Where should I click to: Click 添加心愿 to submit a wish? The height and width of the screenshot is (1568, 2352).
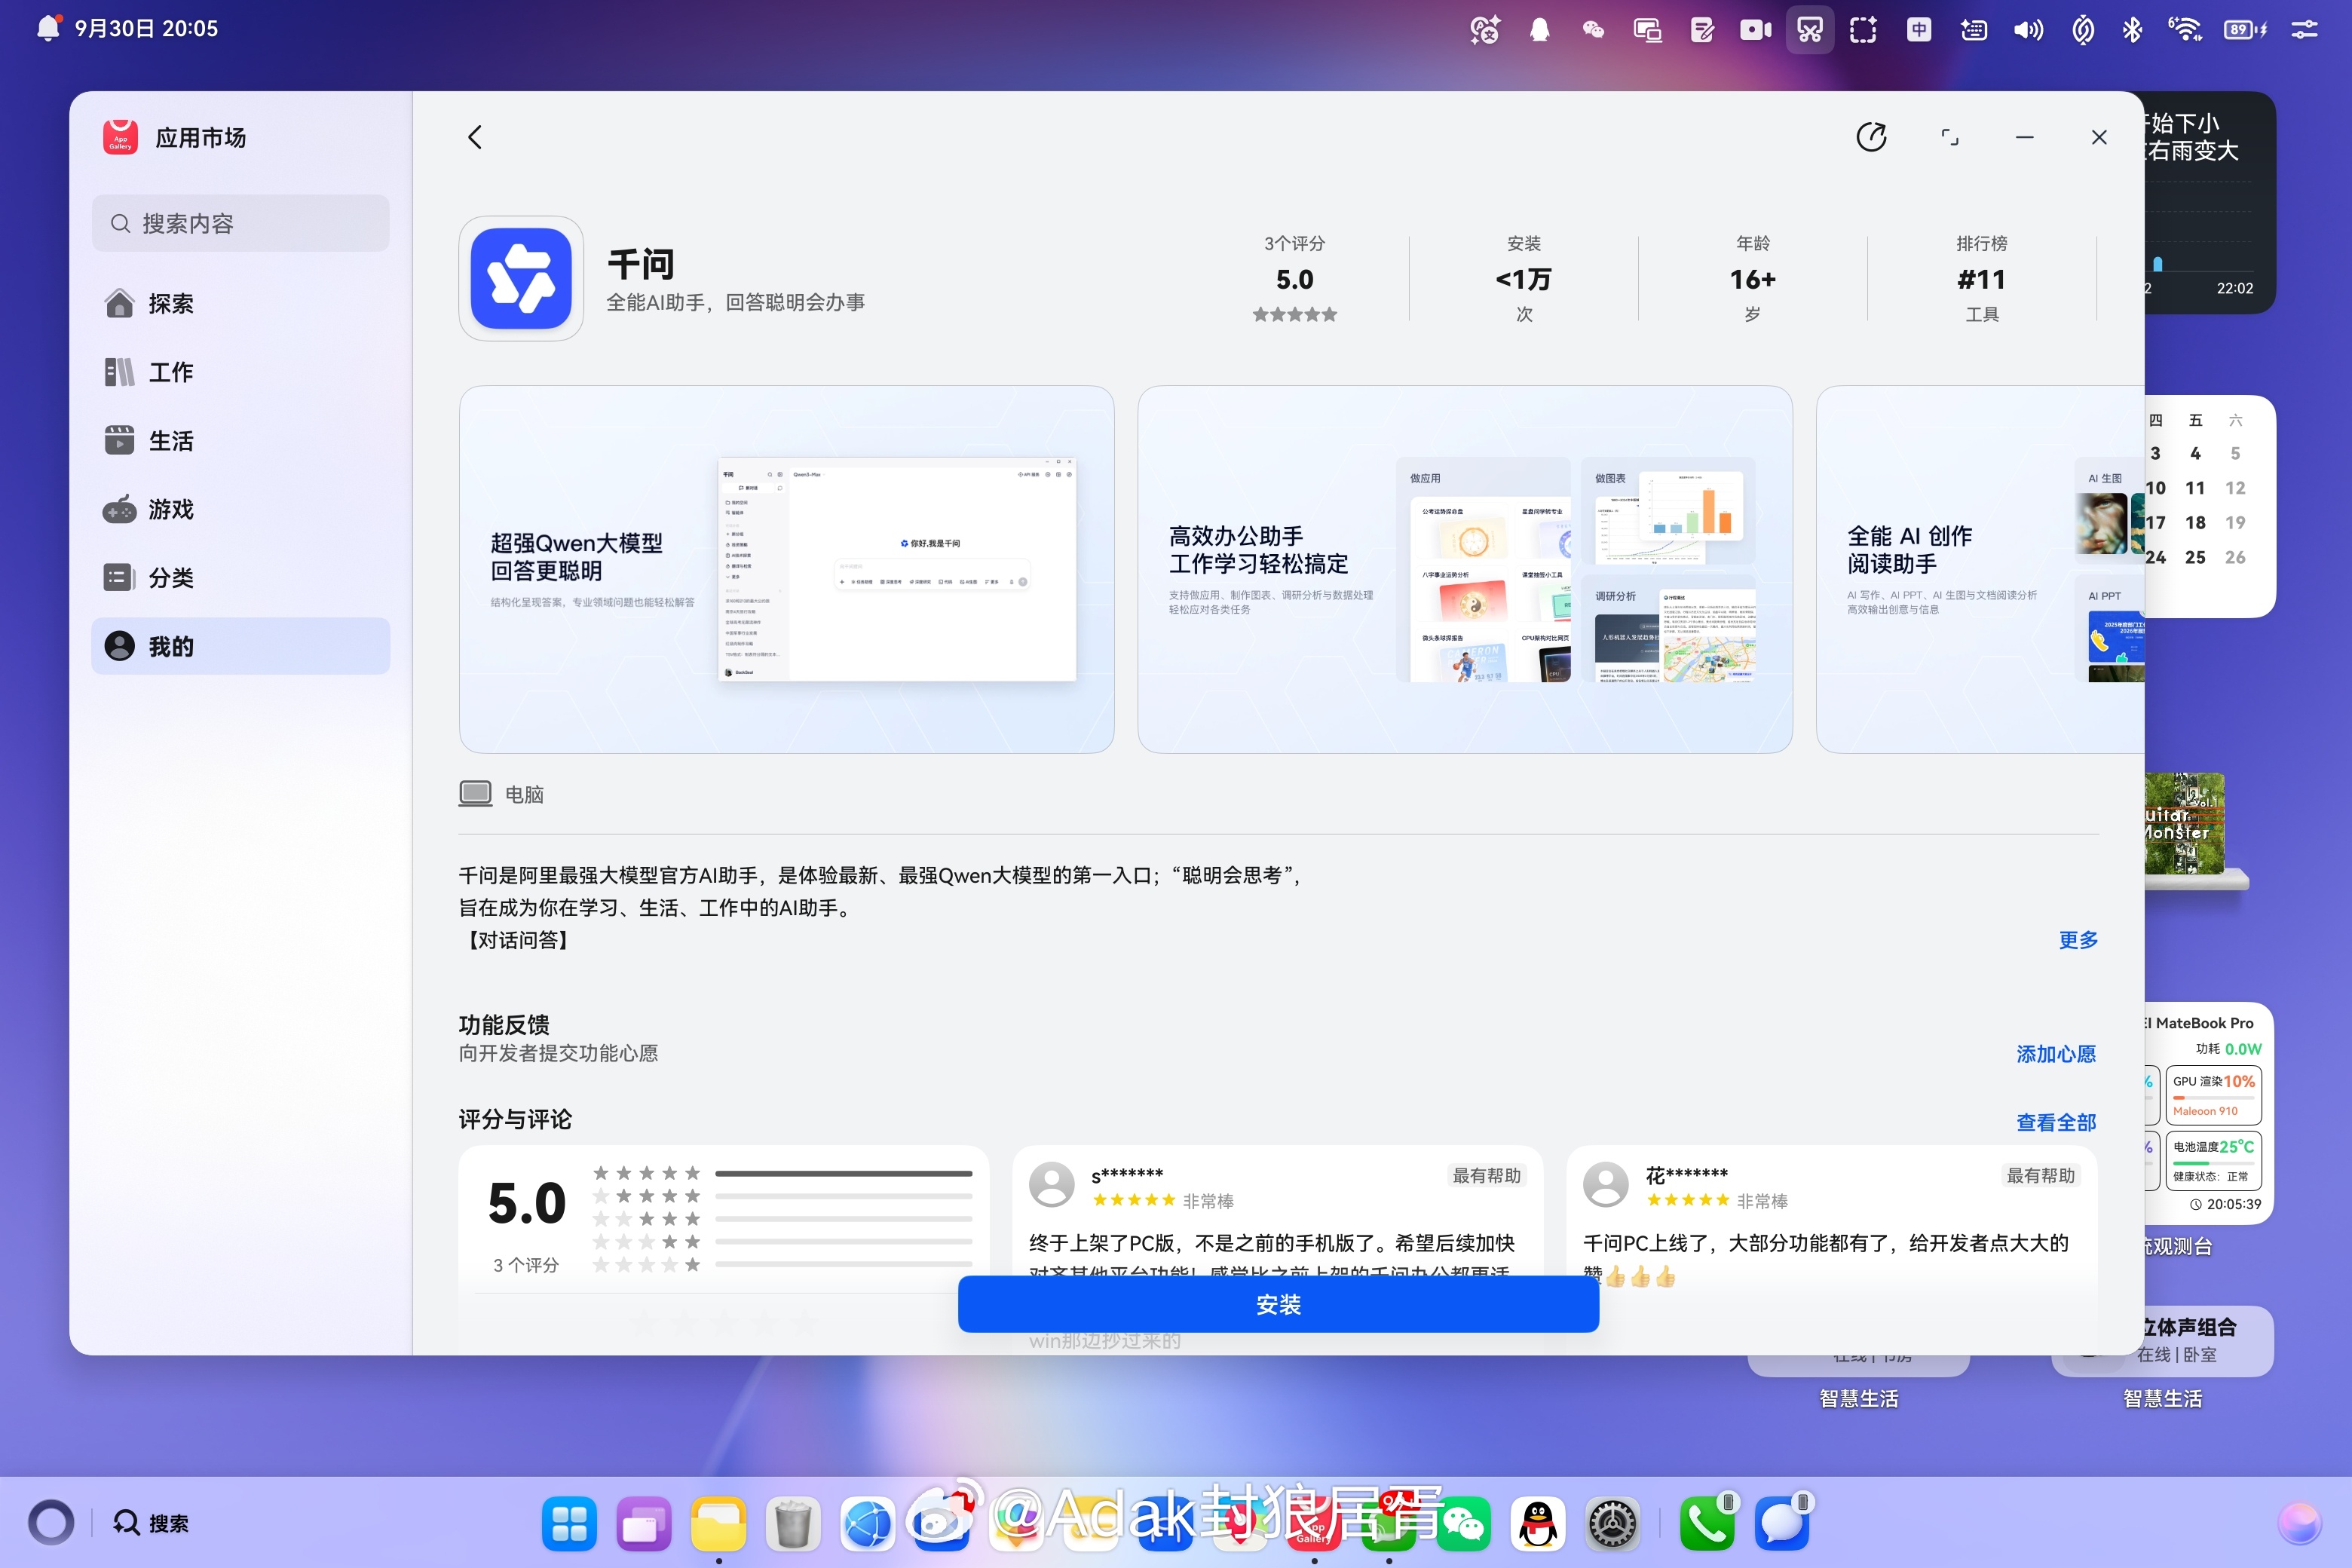click(x=2055, y=1054)
